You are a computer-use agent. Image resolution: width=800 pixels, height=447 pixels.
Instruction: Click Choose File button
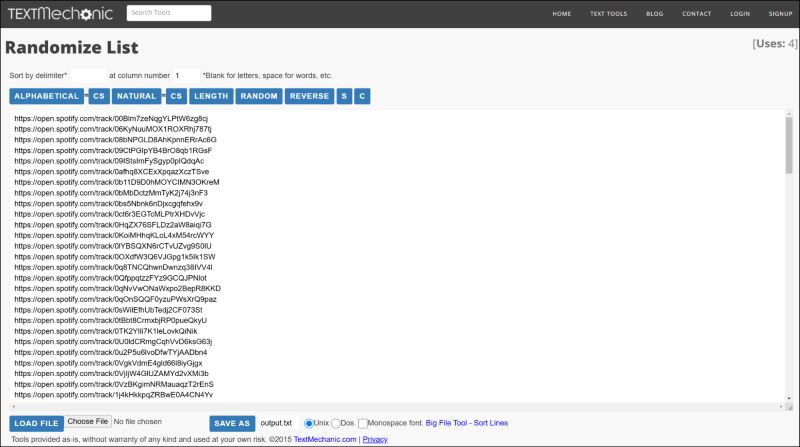click(88, 421)
